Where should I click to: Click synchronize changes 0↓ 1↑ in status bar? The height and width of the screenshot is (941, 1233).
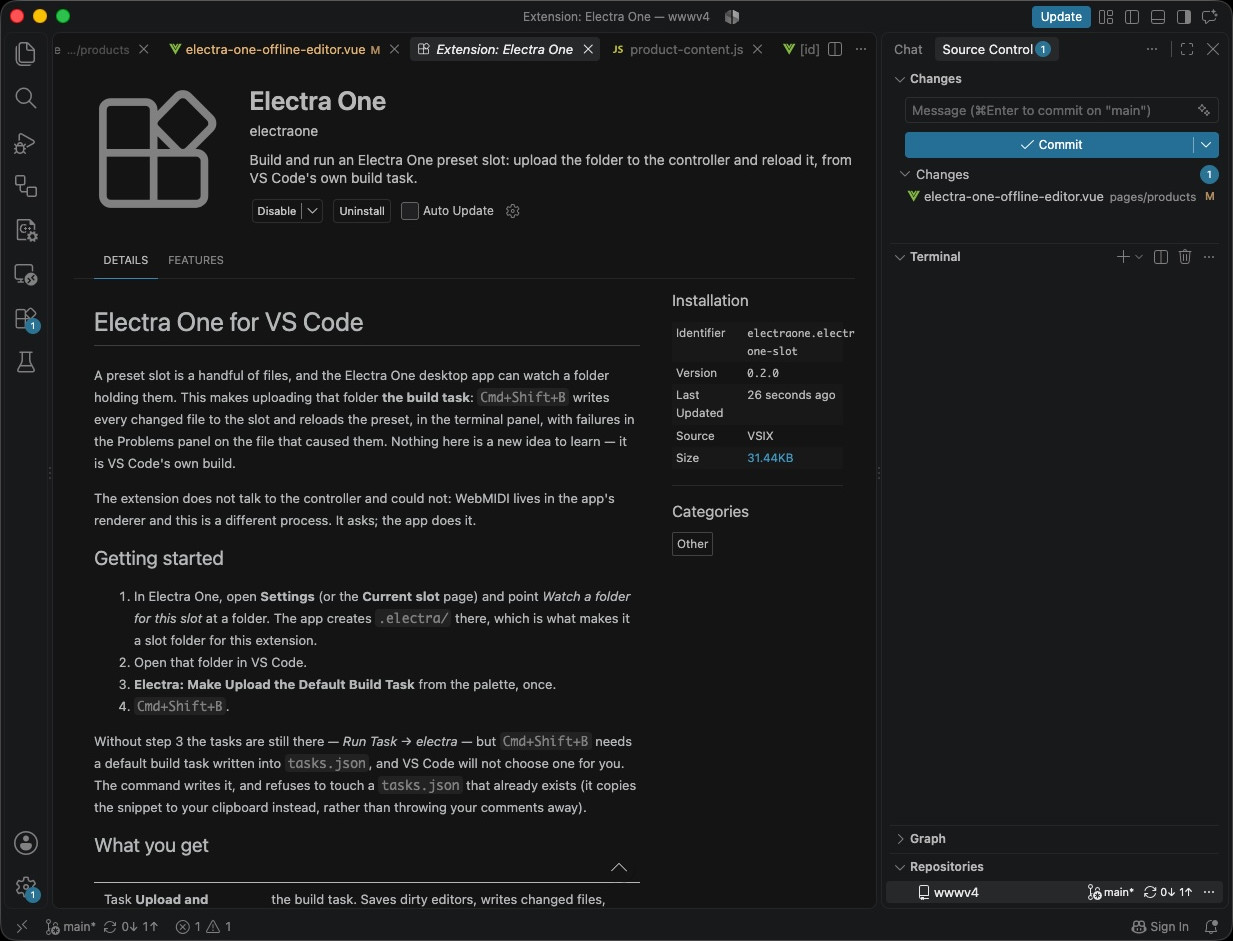tap(130, 927)
